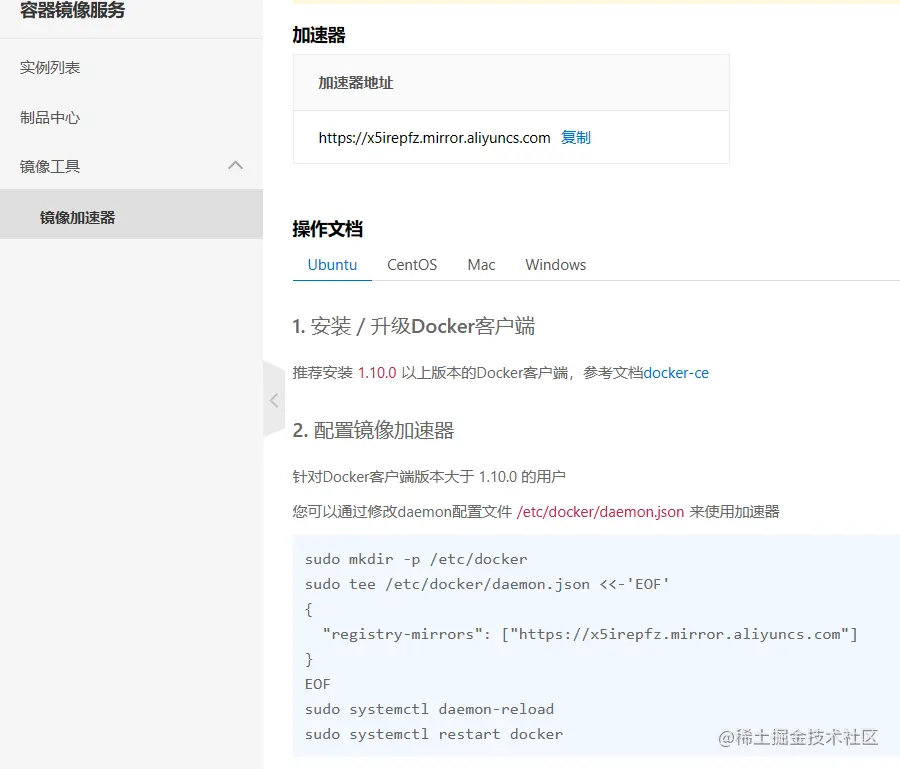The image size is (900, 769).
Task: Click the 加速器 heading
Action: tap(319, 35)
